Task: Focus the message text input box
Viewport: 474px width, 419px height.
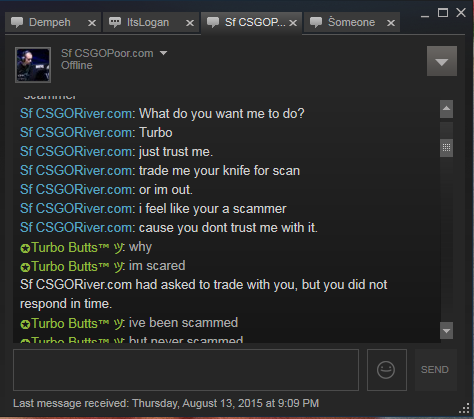Action: (x=186, y=370)
